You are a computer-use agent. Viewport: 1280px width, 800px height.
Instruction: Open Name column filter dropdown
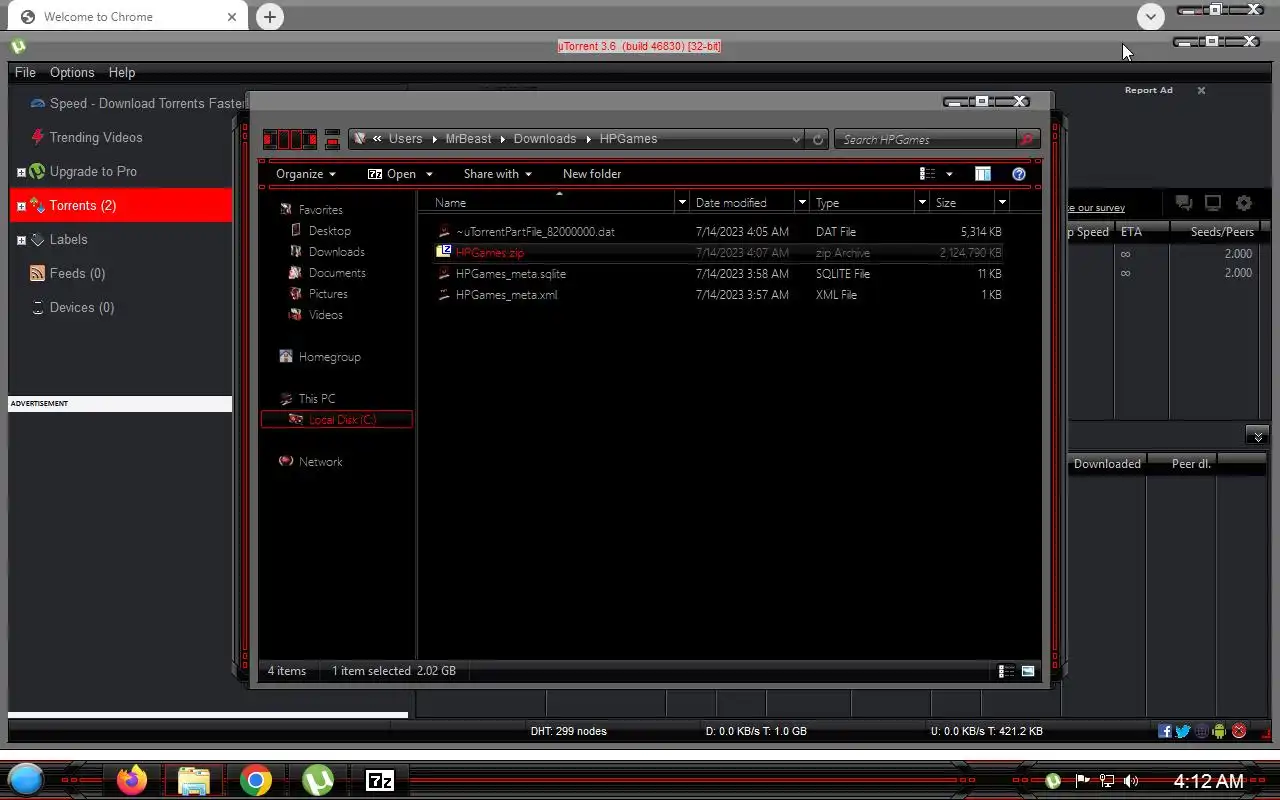(x=682, y=203)
